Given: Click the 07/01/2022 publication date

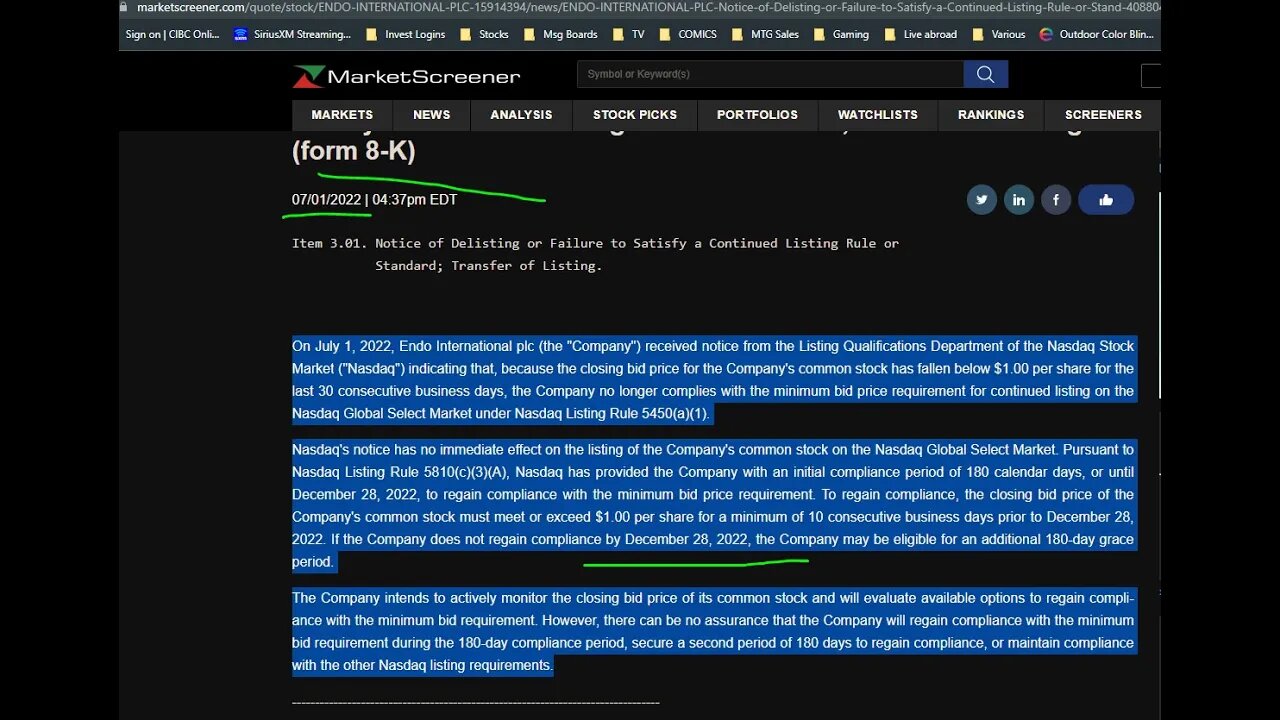Looking at the screenshot, I should click(326, 200).
